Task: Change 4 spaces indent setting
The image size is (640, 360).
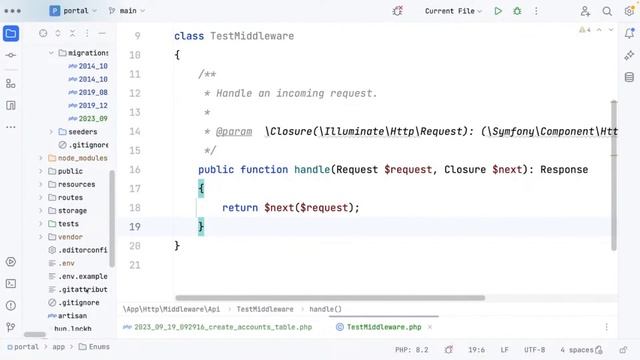Action: (x=577, y=350)
